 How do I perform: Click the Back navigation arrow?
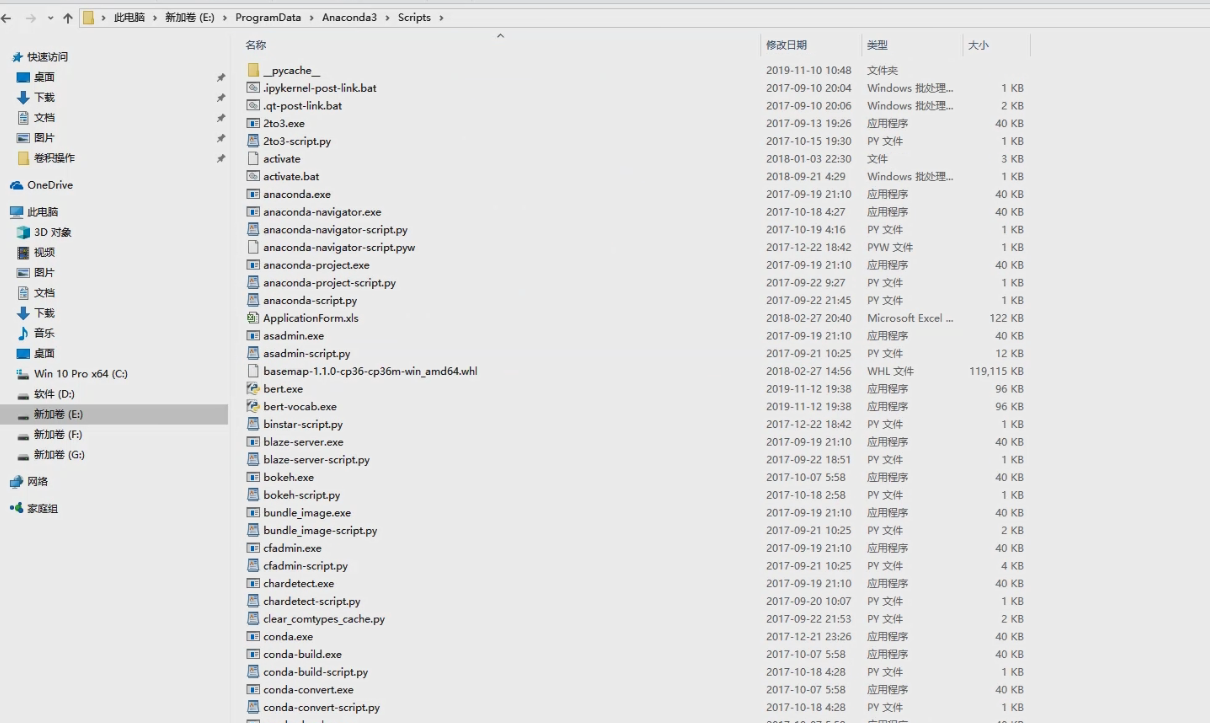pyautogui.click(x=7, y=18)
